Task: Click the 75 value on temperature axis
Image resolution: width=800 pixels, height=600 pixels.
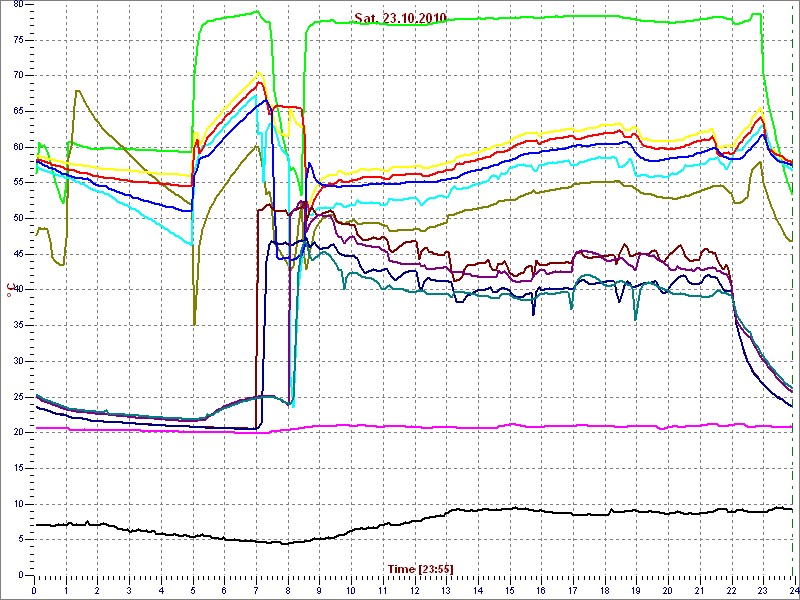Action: tap(18, 40)
